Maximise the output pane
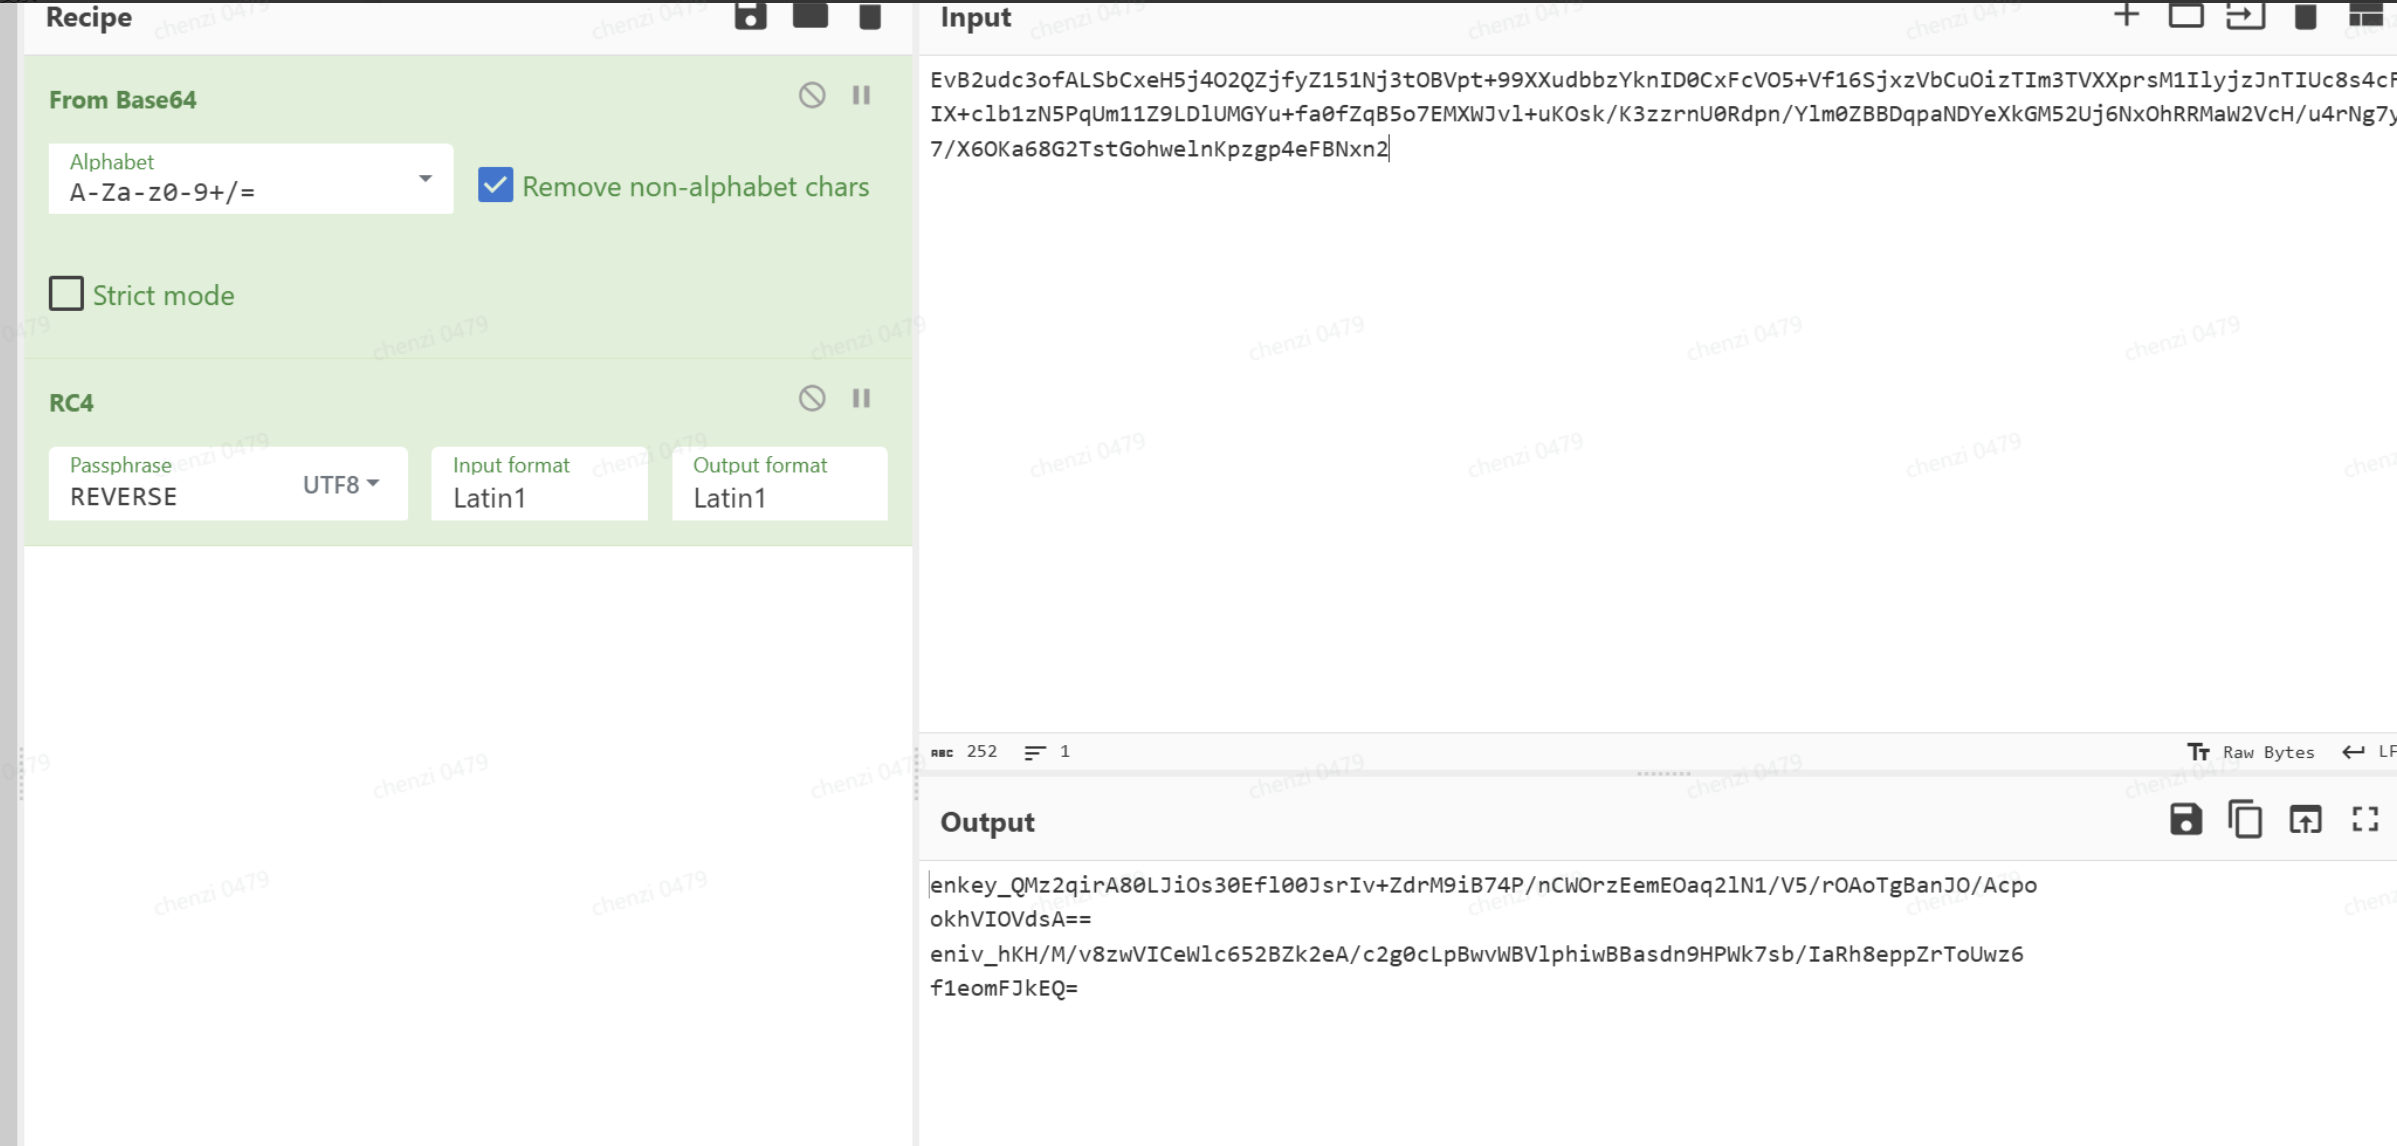The image size is (2397, 1146). pos(2365,820)
